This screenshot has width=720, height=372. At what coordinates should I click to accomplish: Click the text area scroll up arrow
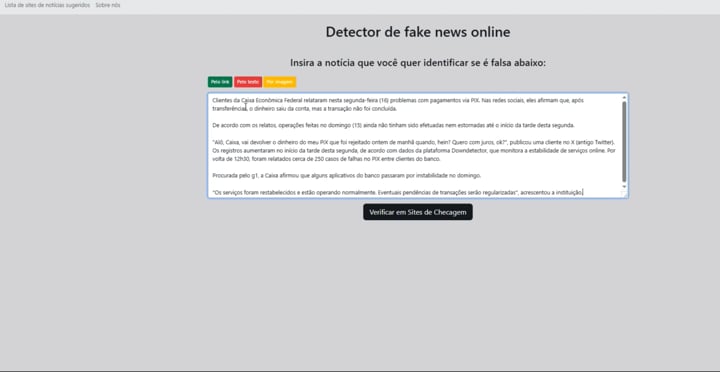(x=624, y=97)
